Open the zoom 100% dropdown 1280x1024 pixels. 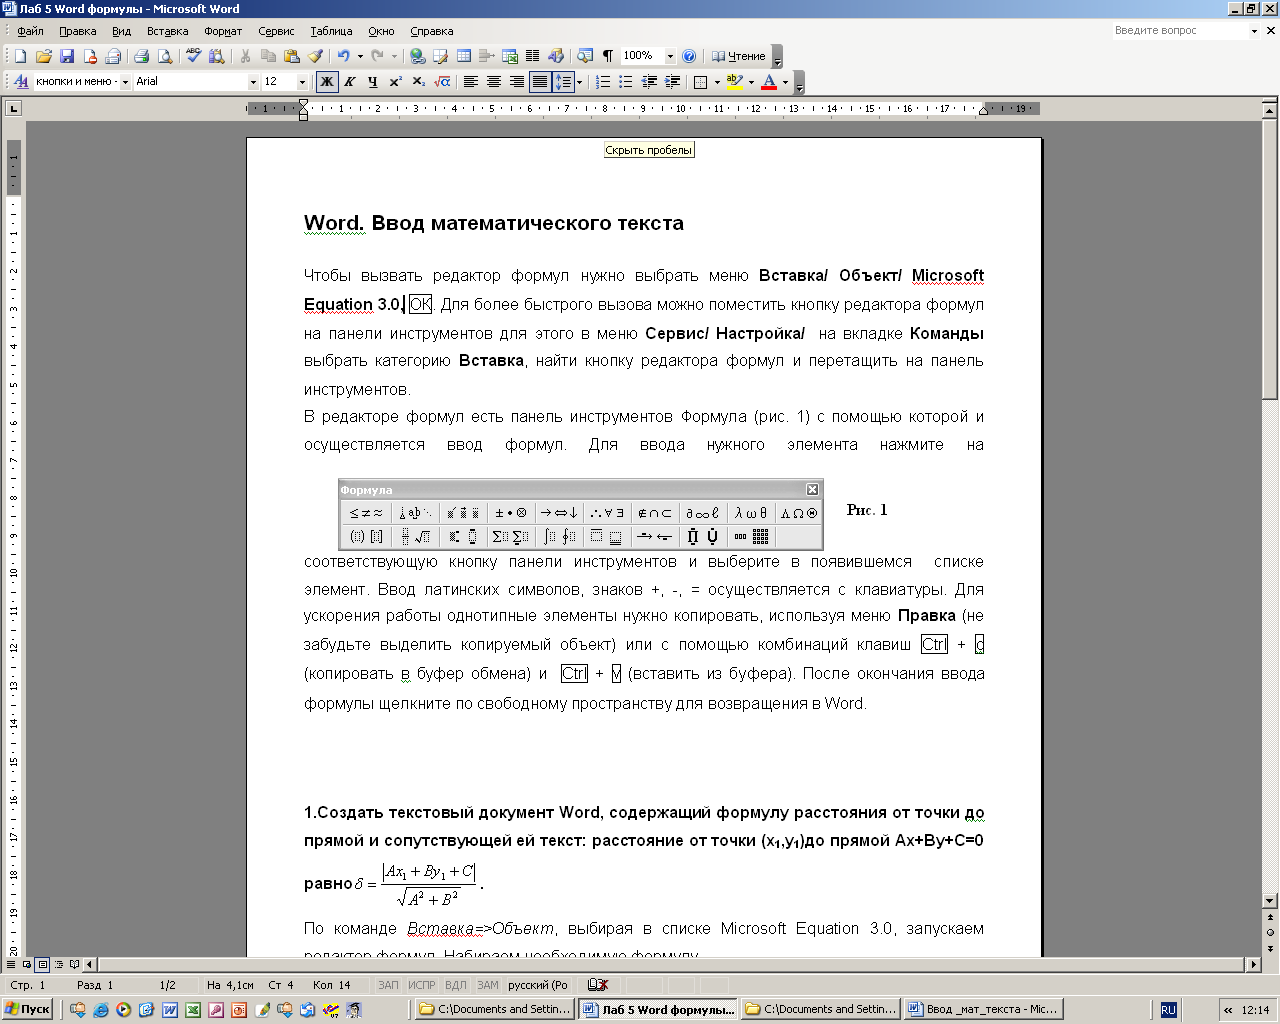point(670,56)
